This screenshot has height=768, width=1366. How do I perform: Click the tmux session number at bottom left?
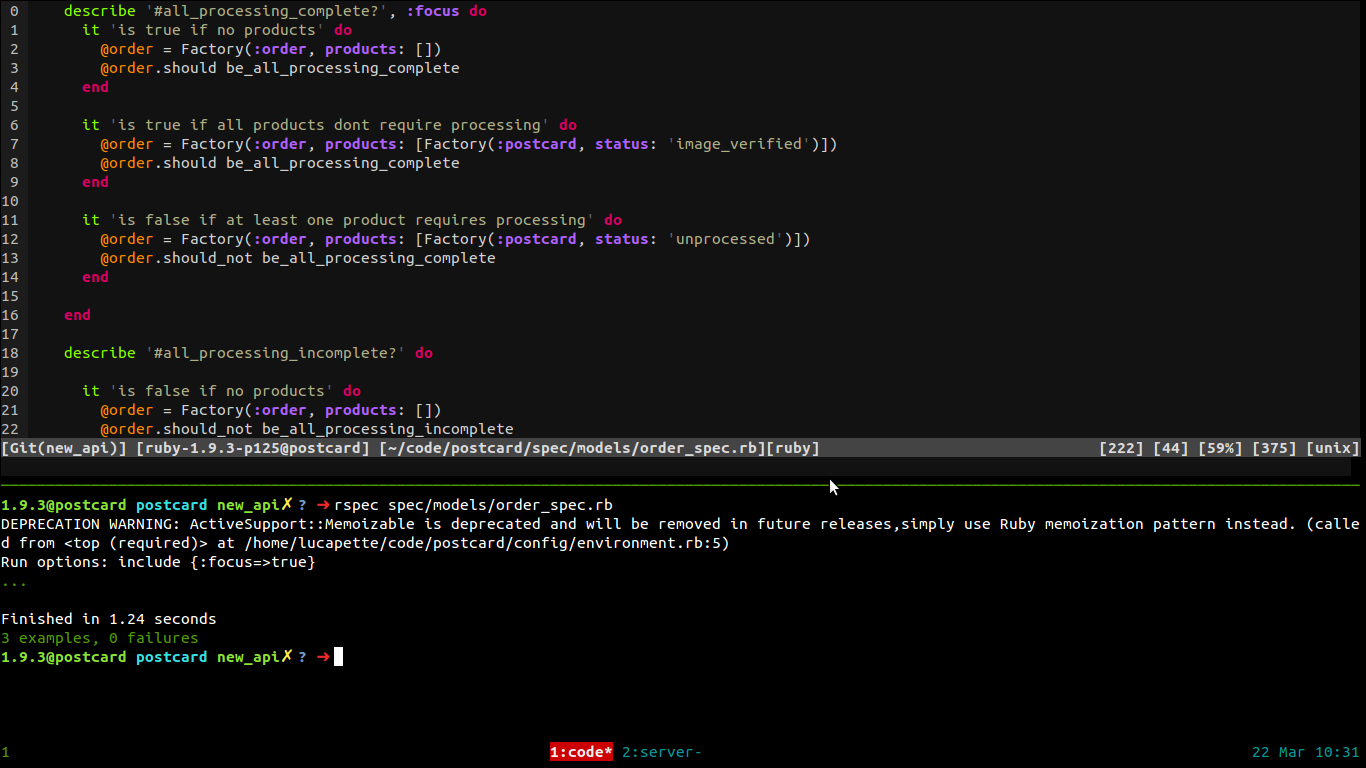[x=5, y=752]
